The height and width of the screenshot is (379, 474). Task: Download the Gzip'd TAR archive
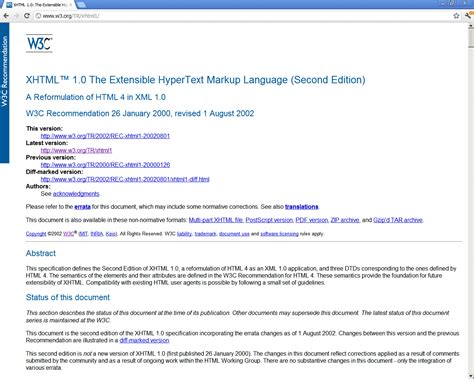tap(398, 220)
